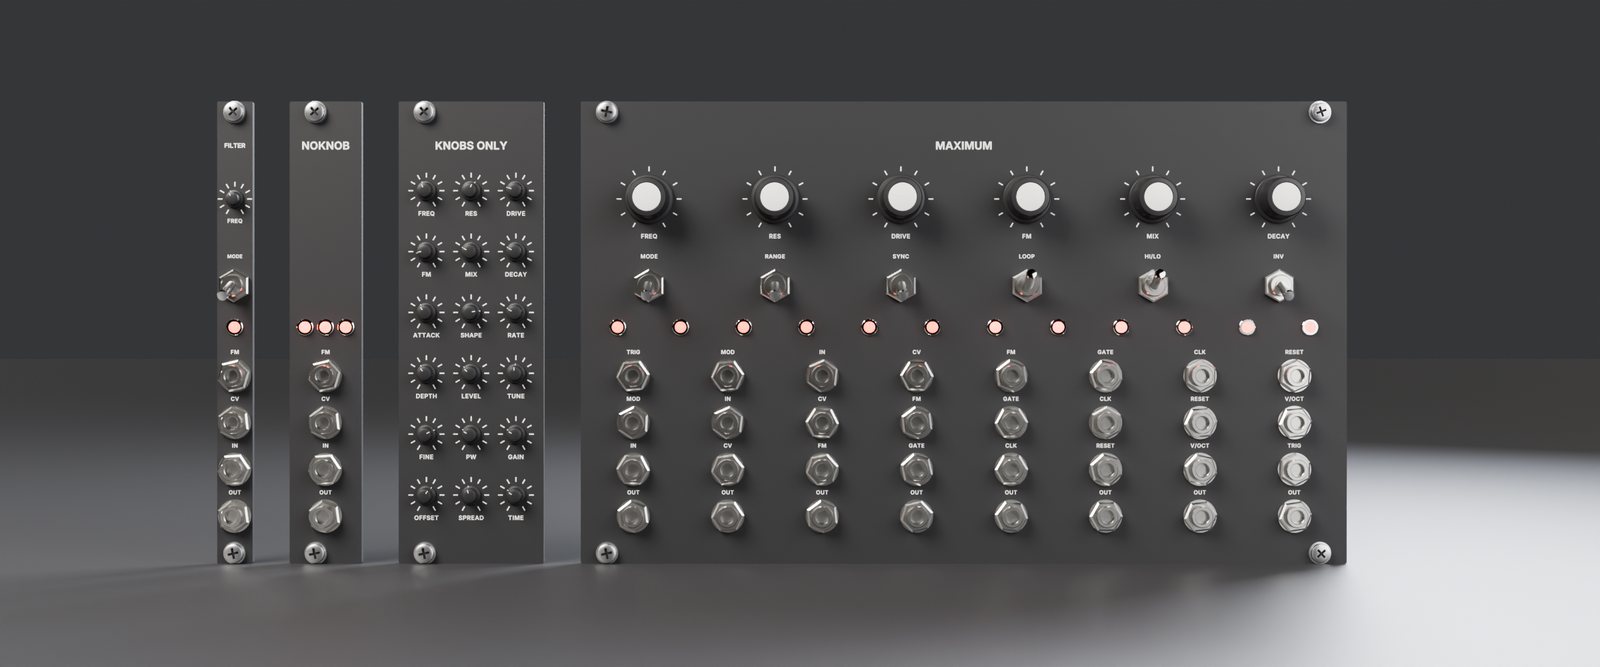
Task: Click the SHAPE knob
Action: (470, 312)
